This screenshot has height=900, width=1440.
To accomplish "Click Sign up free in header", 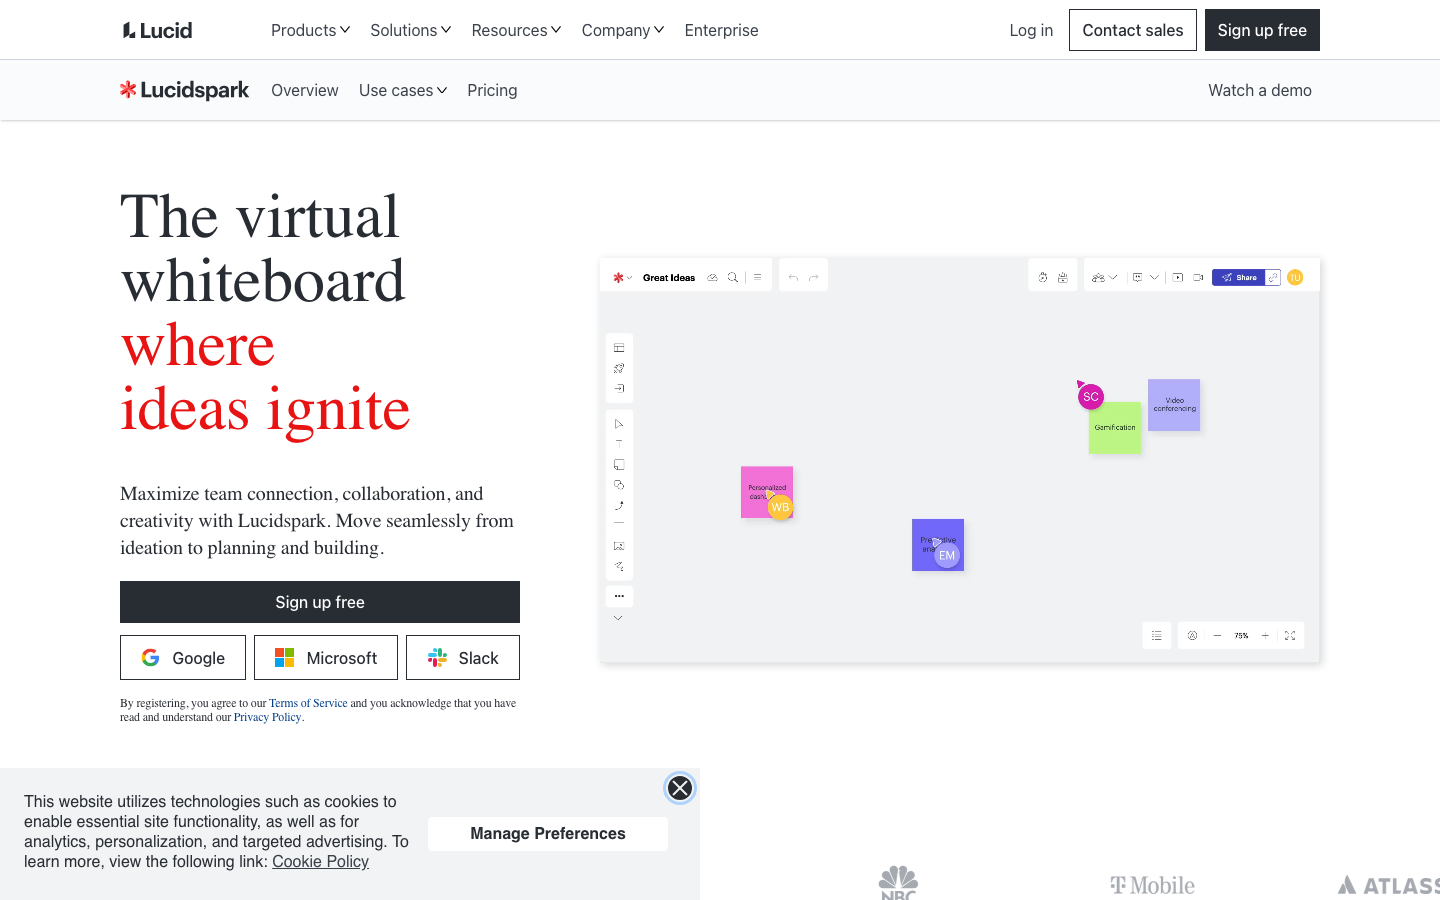I will click(x=1262, y=30).
